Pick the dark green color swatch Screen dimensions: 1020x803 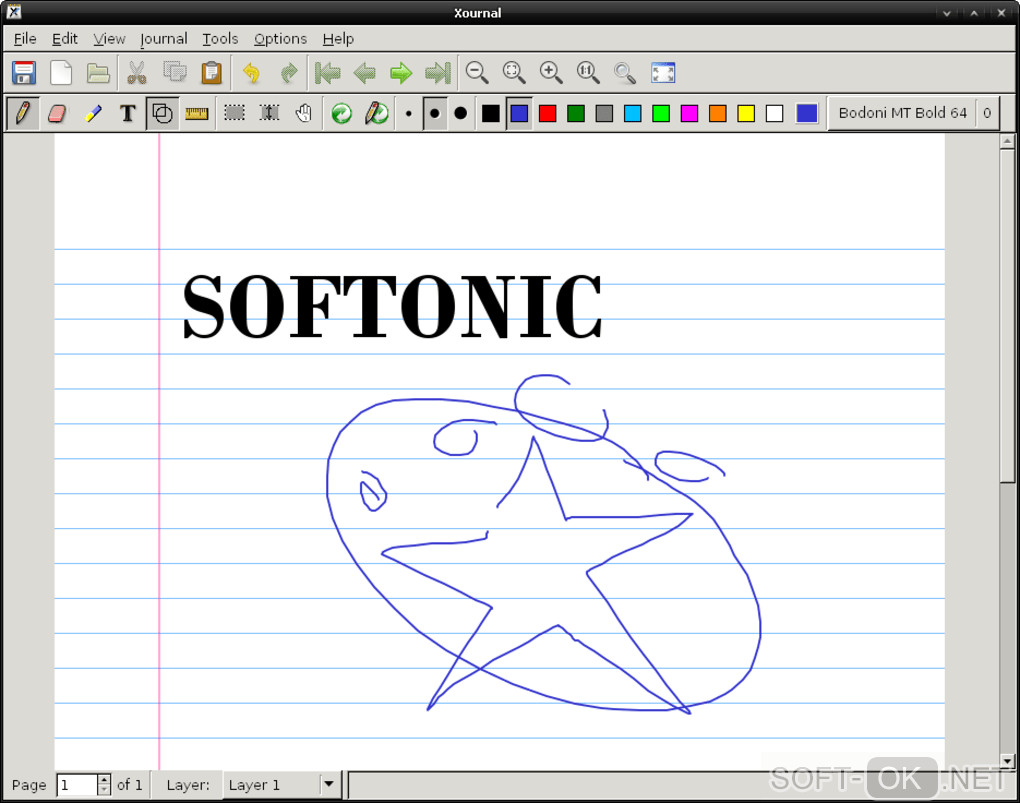click(x=576, y=114)
